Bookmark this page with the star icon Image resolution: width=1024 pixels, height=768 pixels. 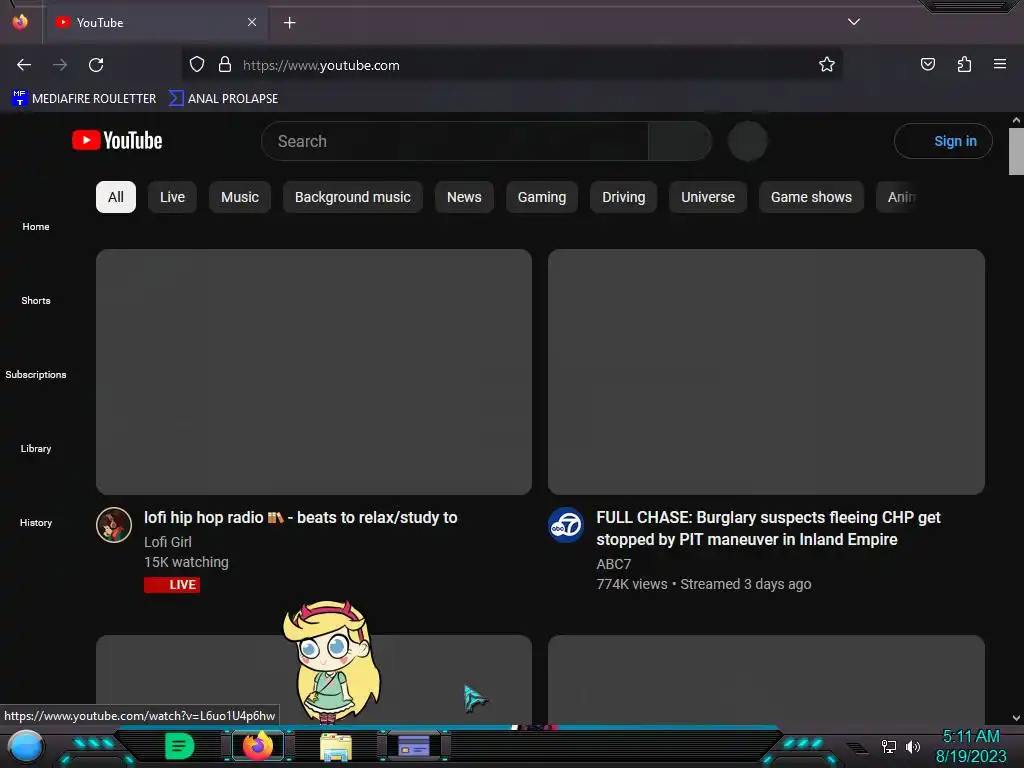click(827, 65)
